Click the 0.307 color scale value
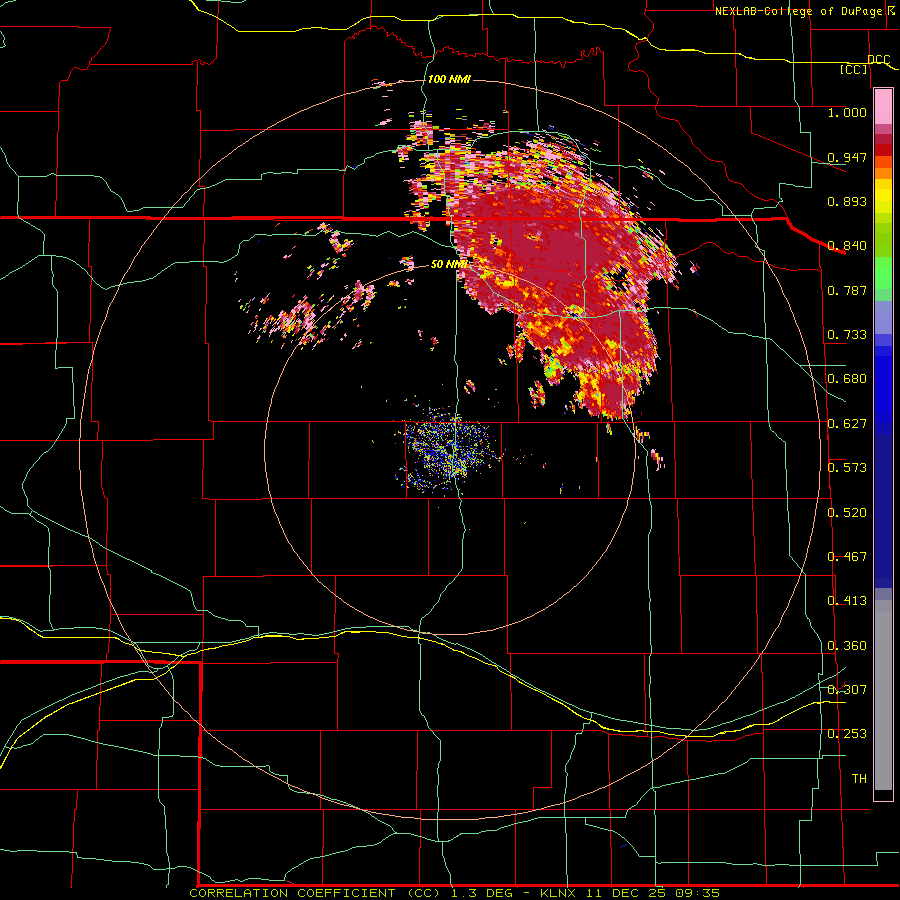The height and width of the screenshot is (900, 900). click(x=847, y=690)
